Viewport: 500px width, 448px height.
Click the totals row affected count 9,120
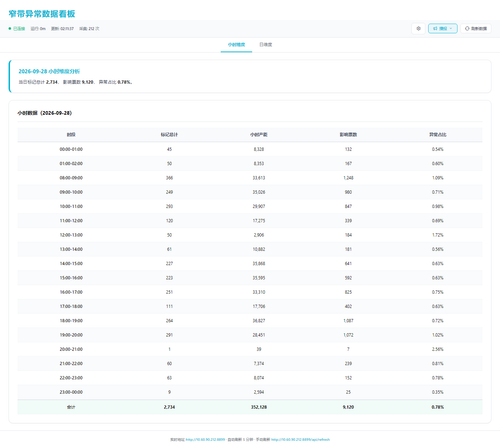348,407
